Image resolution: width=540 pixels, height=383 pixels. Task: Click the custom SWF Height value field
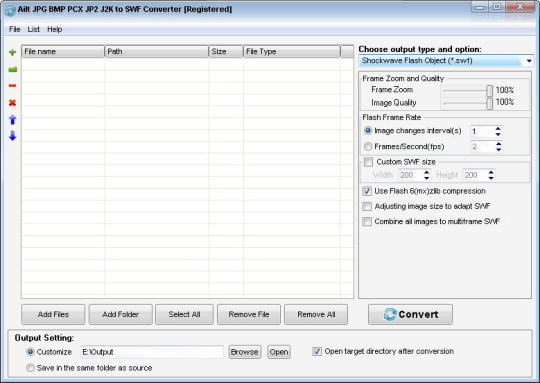[475, 175]
